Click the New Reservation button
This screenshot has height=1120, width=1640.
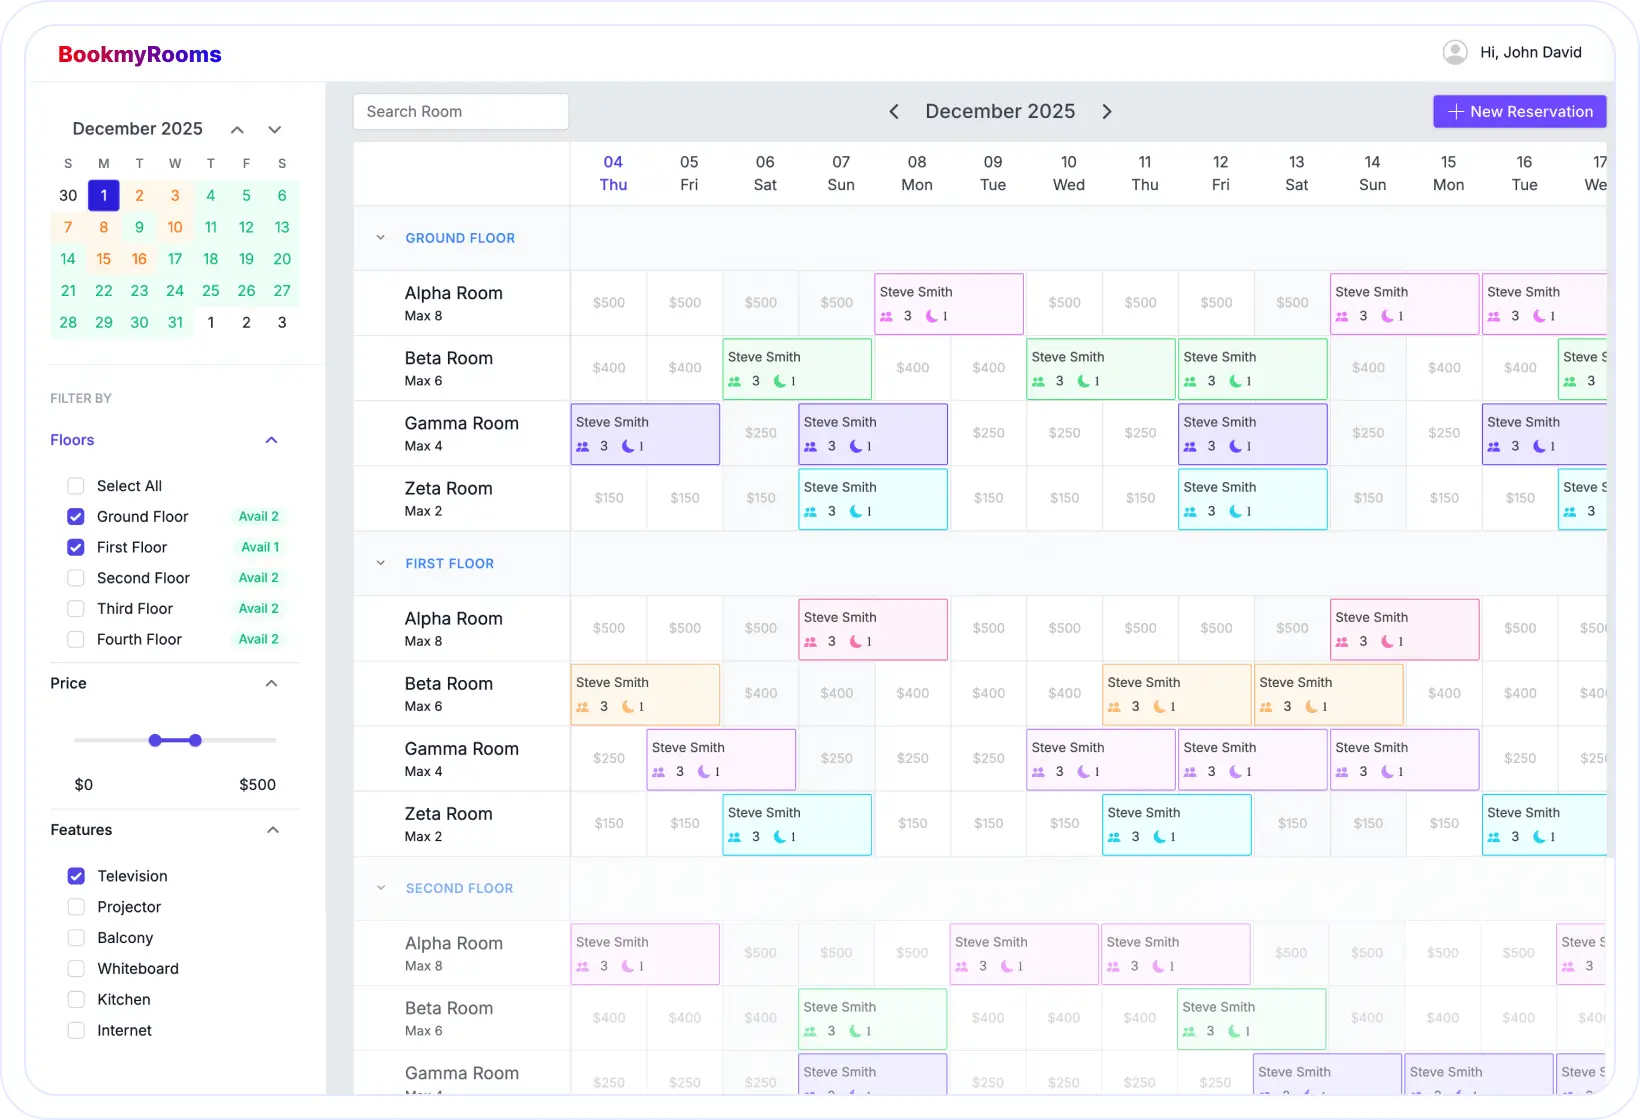coord(1519,112)
